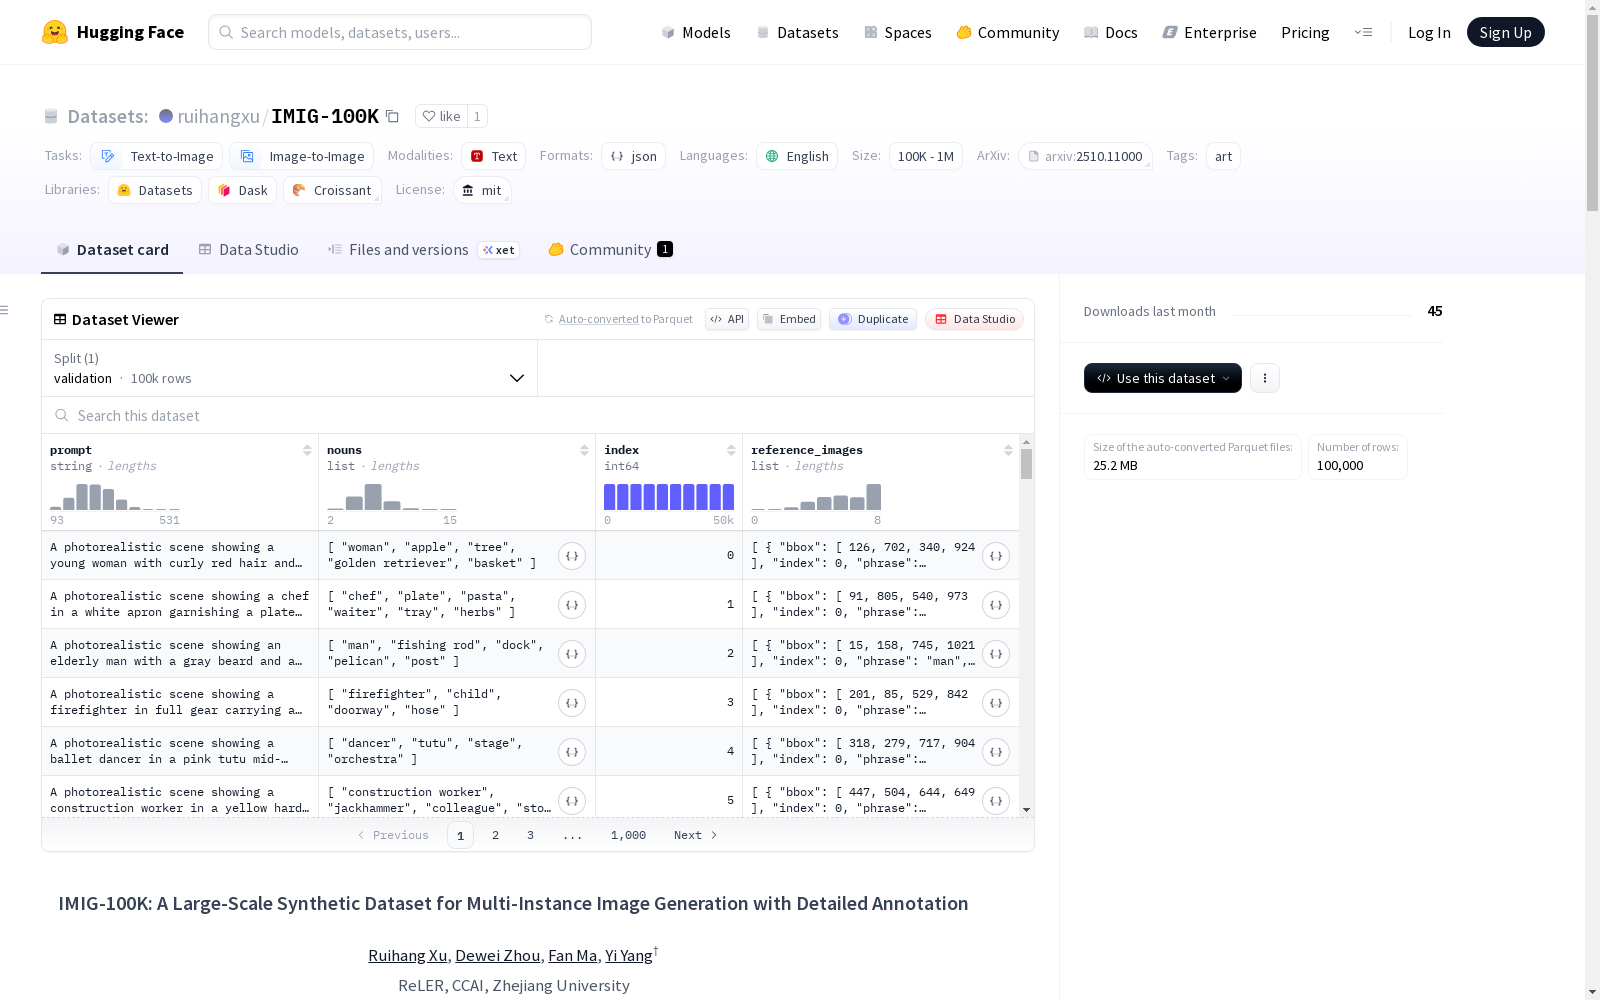The image size is (1600, 1000).
Task: Click the Sign Up button
Action: (x=1505, y=32)
